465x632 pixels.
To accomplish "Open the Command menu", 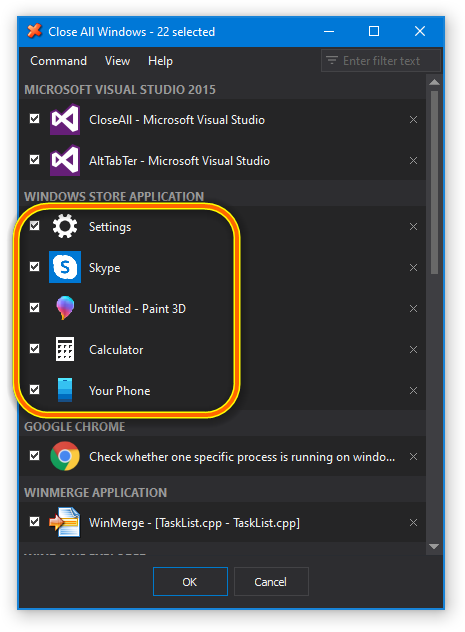I will click(58, 61).
